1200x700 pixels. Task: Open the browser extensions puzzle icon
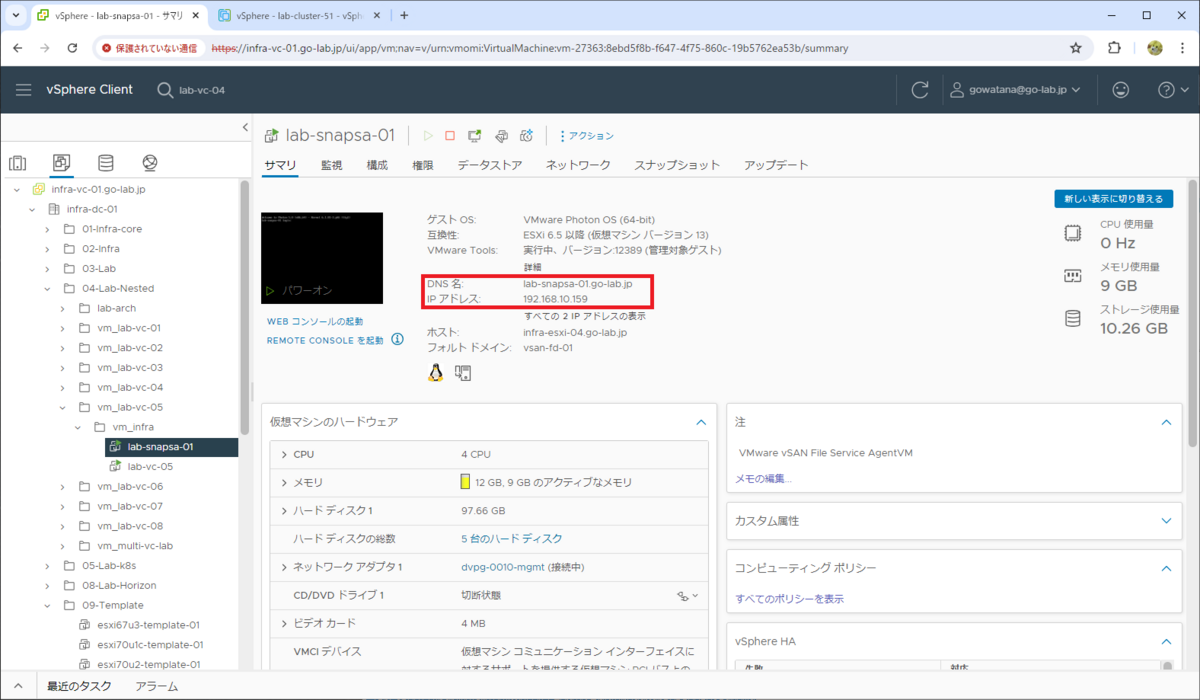pos(1115,47)
